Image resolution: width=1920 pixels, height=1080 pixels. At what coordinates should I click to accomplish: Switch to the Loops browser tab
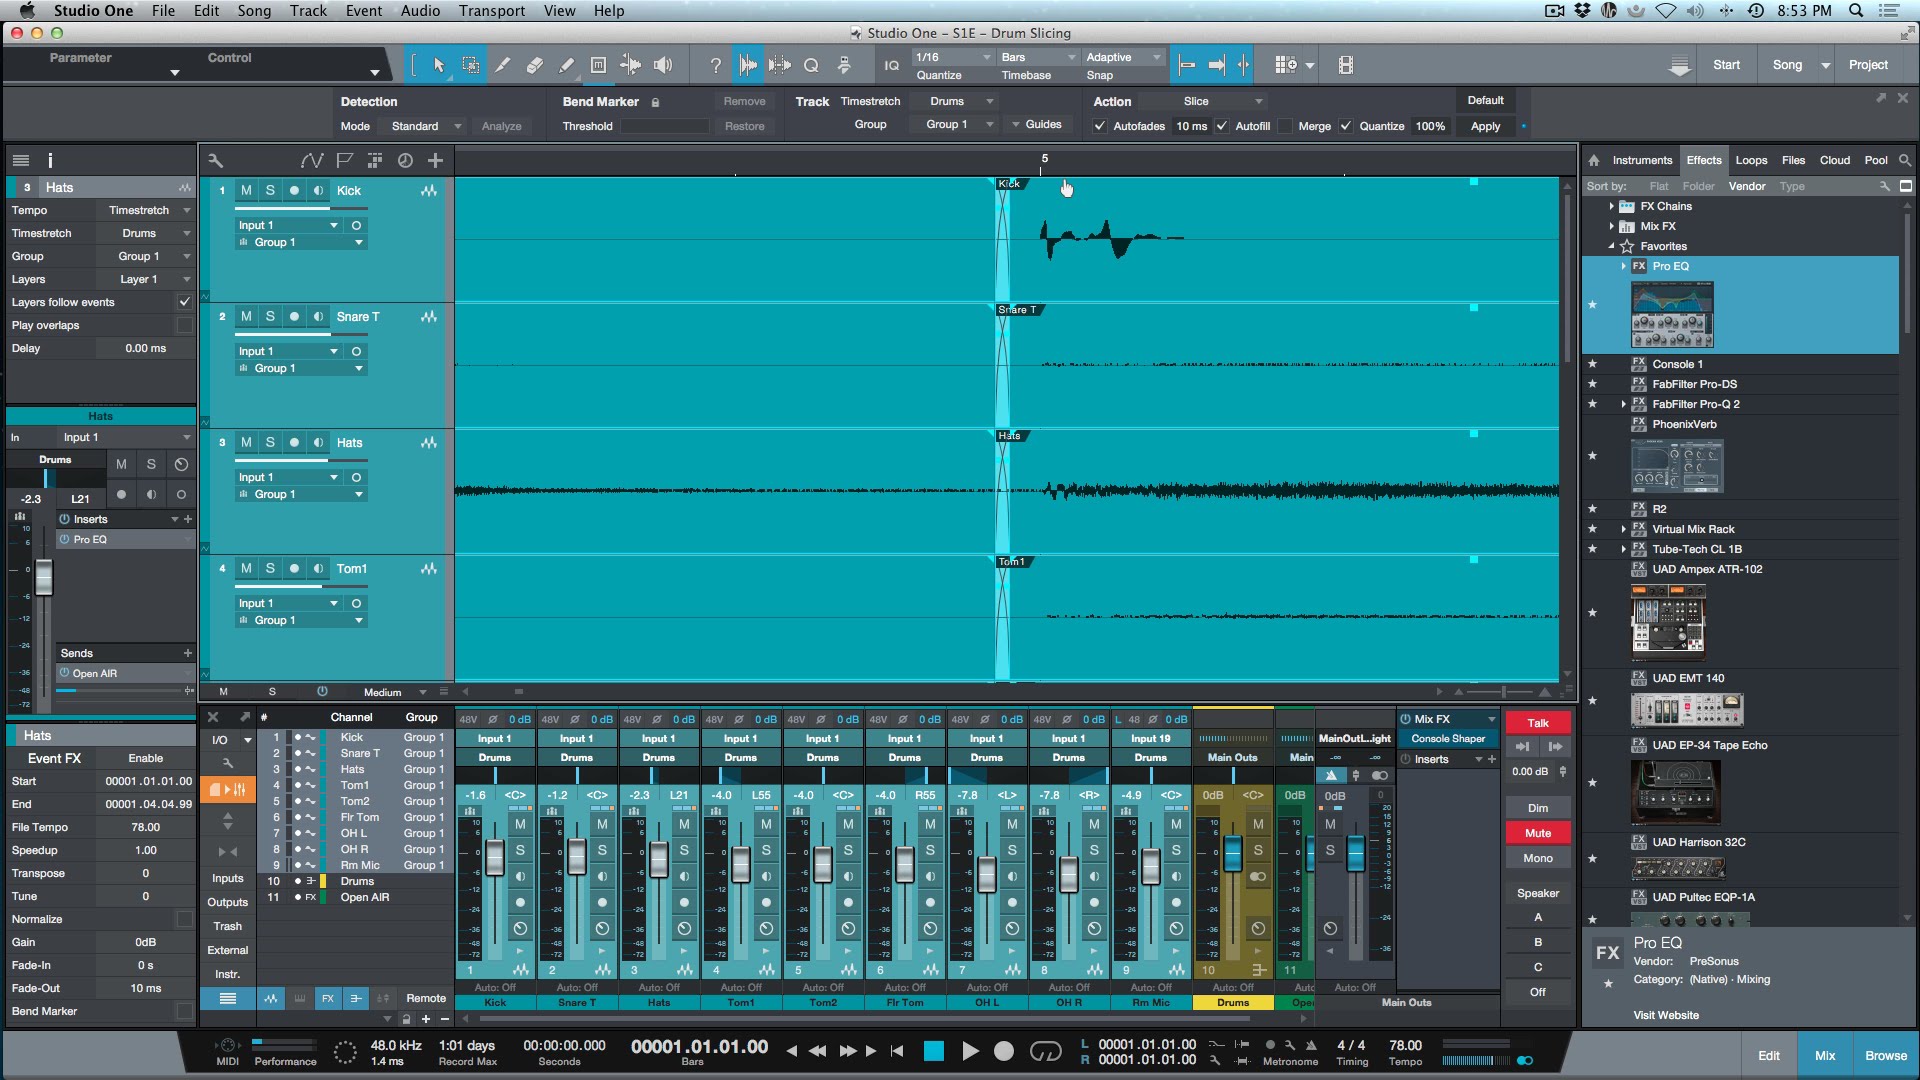(1750, 160)
